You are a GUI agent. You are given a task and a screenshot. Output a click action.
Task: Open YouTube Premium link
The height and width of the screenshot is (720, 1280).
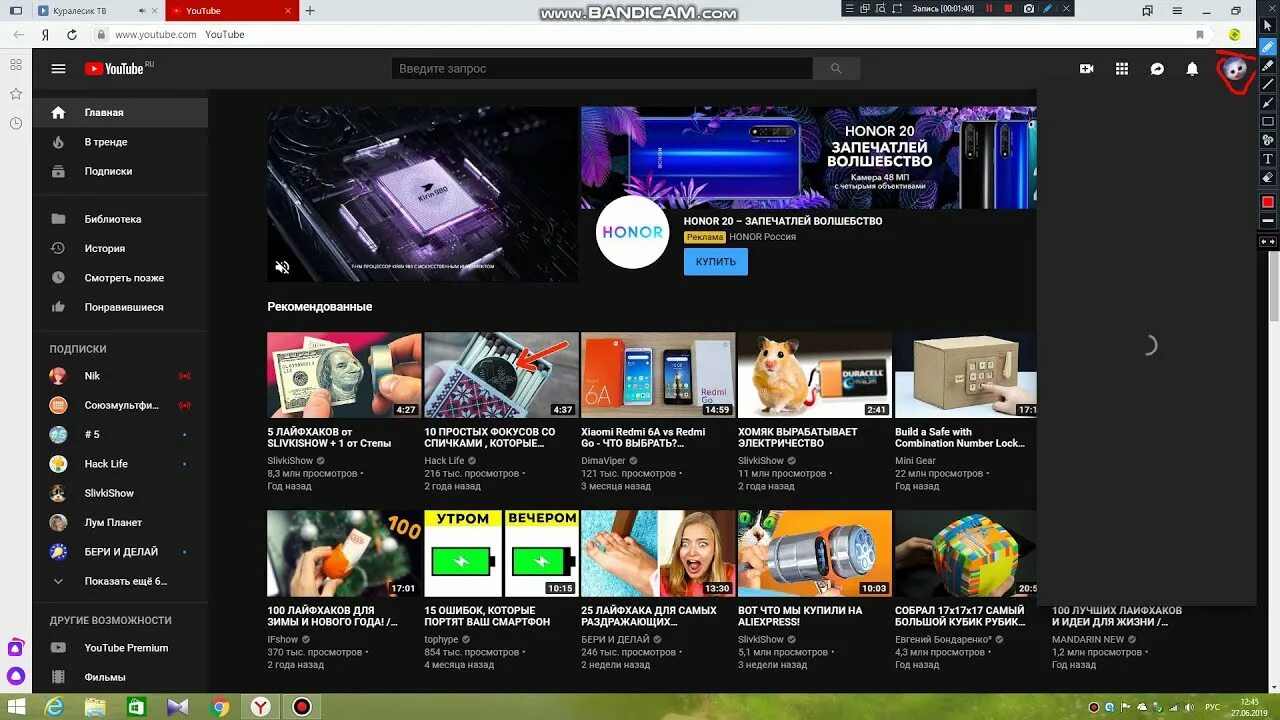click(x=120, y=648)
